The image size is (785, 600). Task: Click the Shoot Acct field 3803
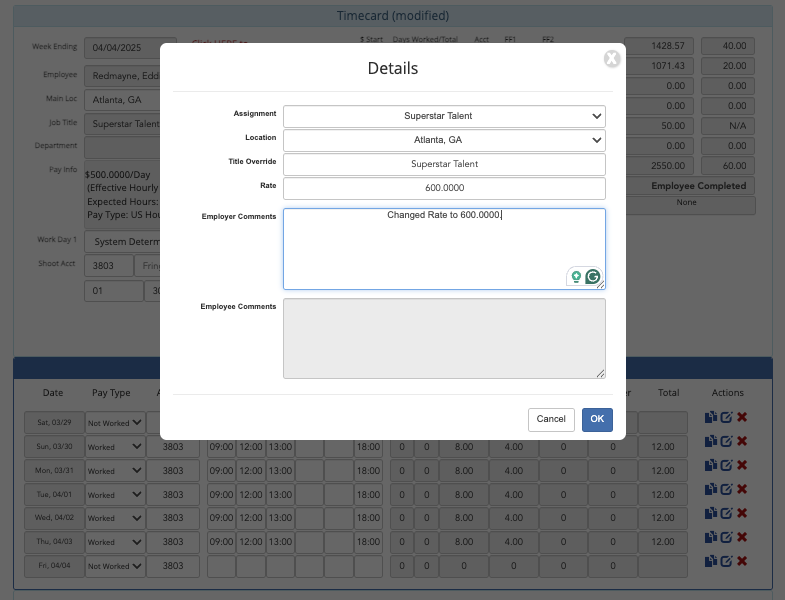(109, 265)
